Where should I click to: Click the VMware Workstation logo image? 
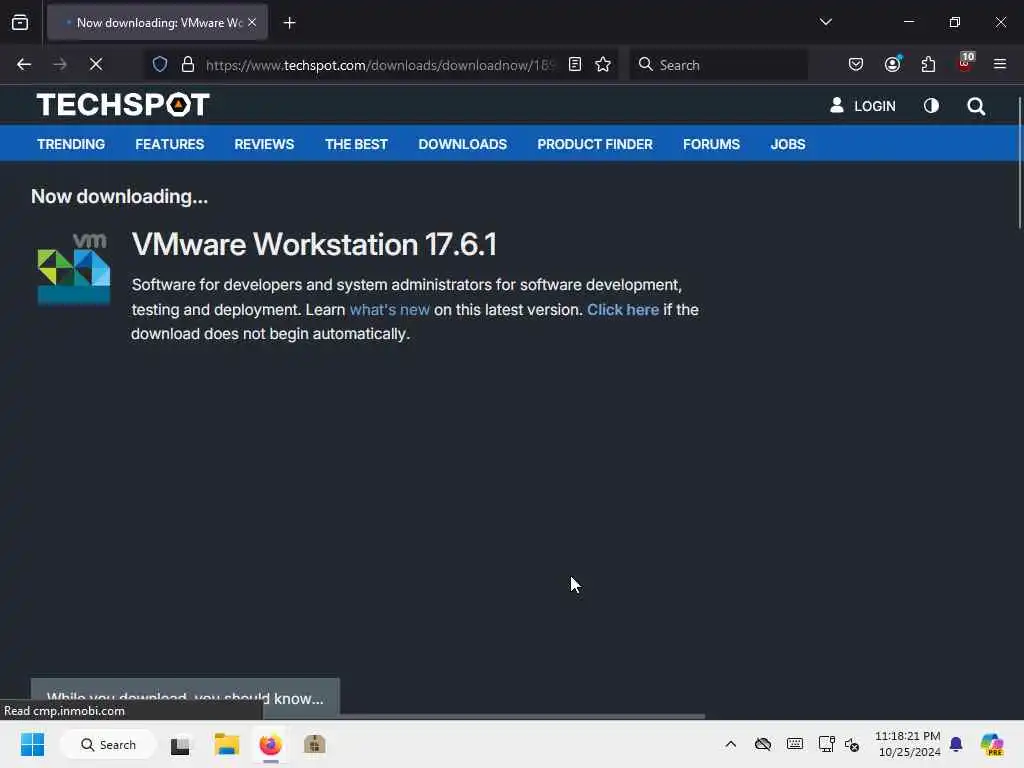click(74, 268)
